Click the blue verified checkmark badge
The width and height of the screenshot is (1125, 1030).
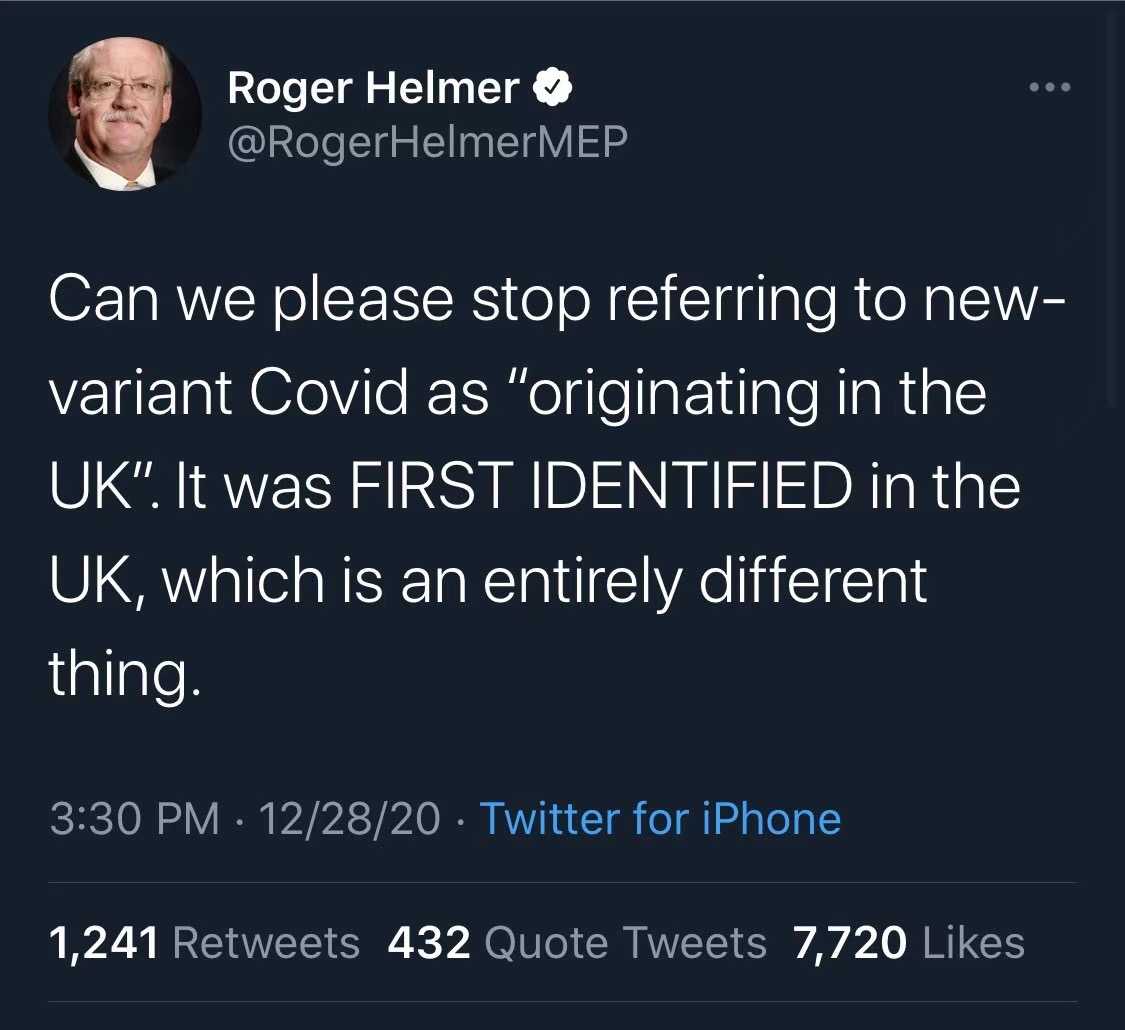click(551, 90)
